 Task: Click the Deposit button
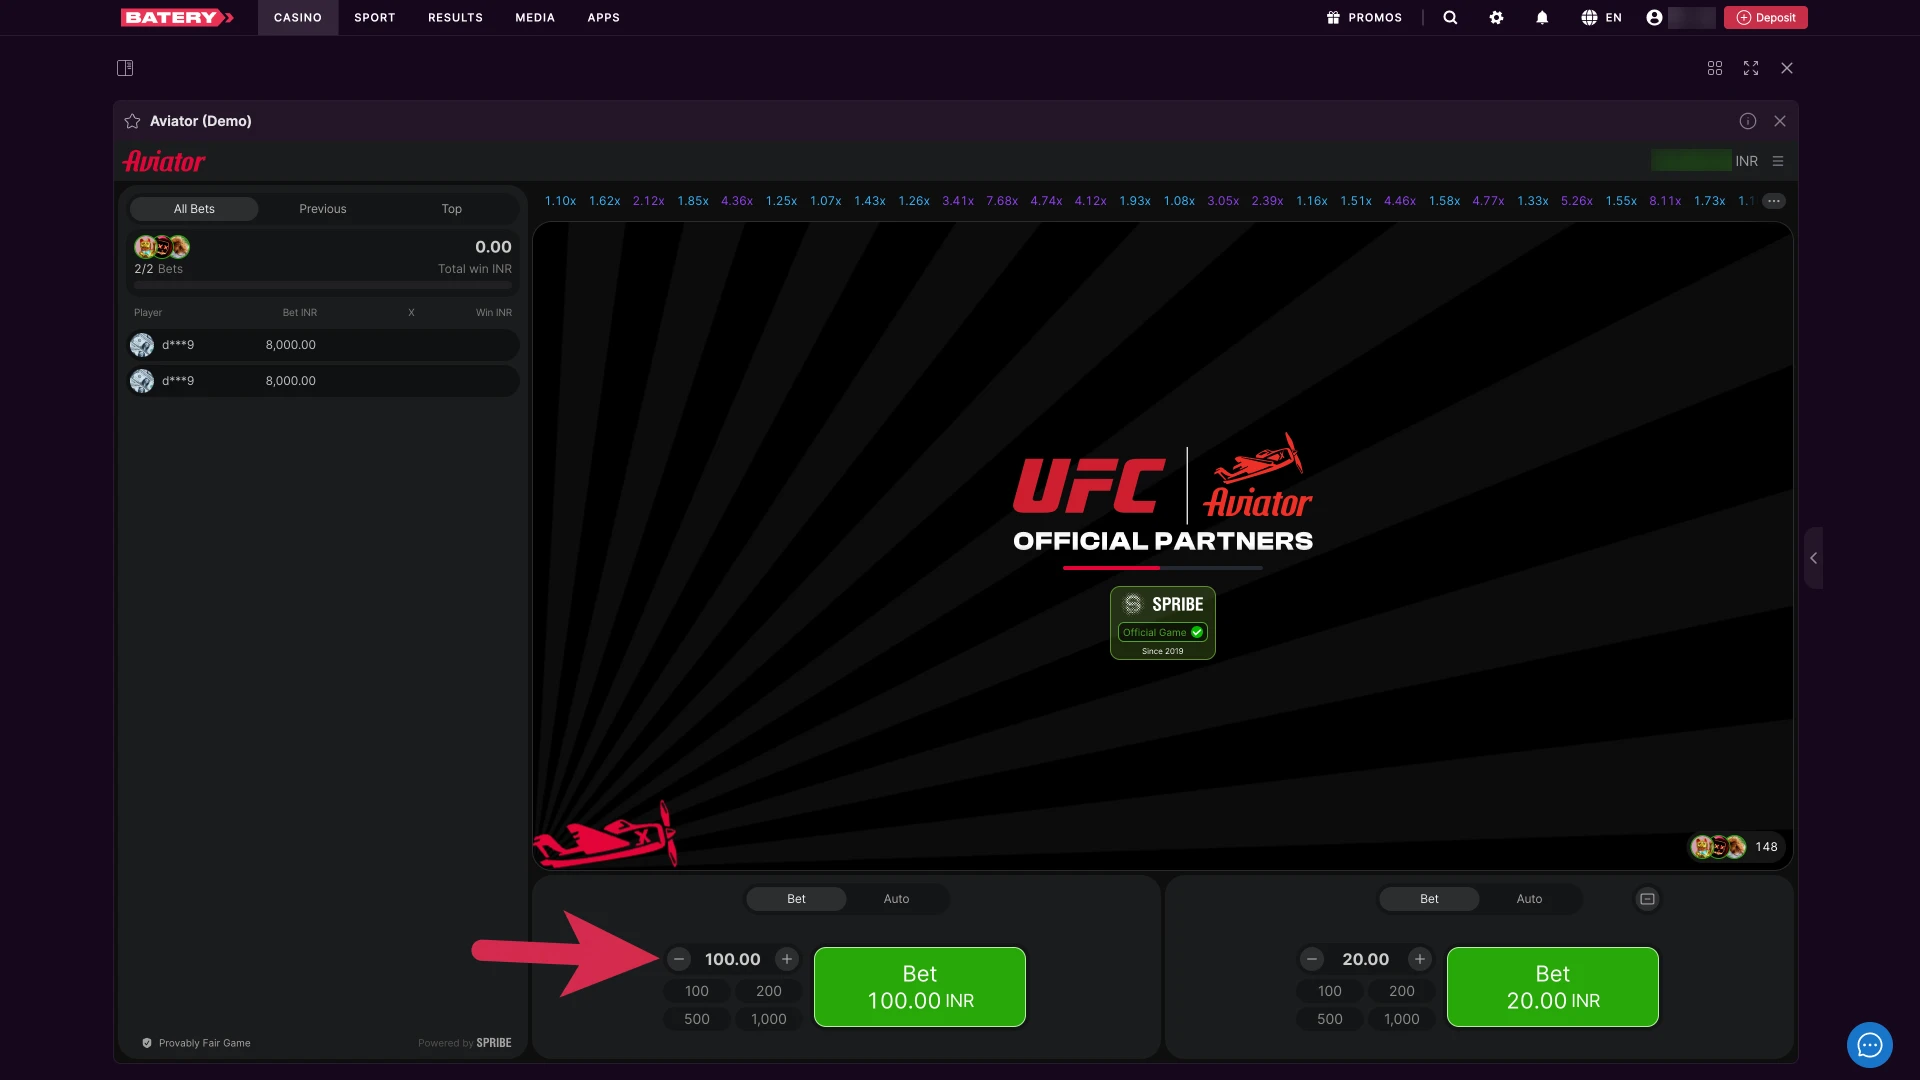(x=1766, y=17)
